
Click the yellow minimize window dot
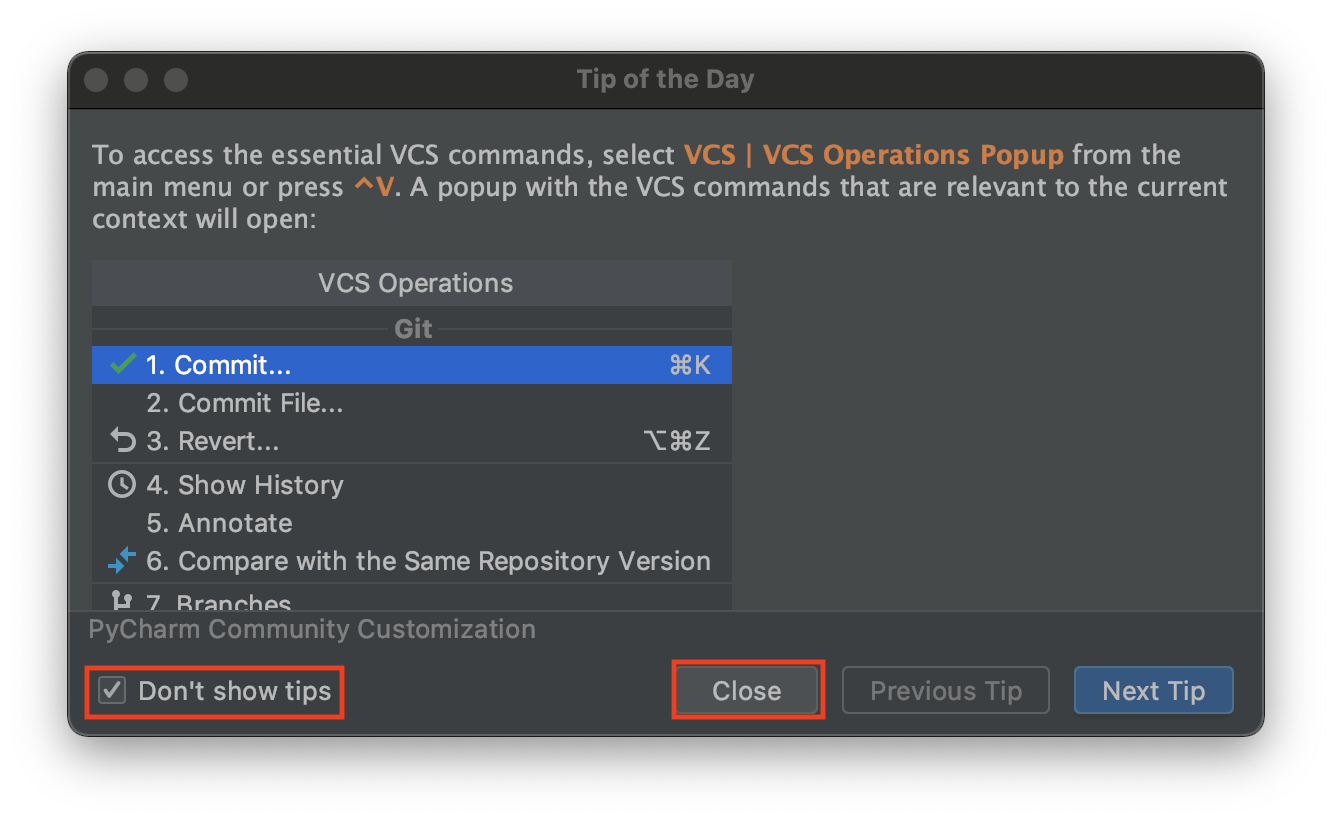pos(136,80)
